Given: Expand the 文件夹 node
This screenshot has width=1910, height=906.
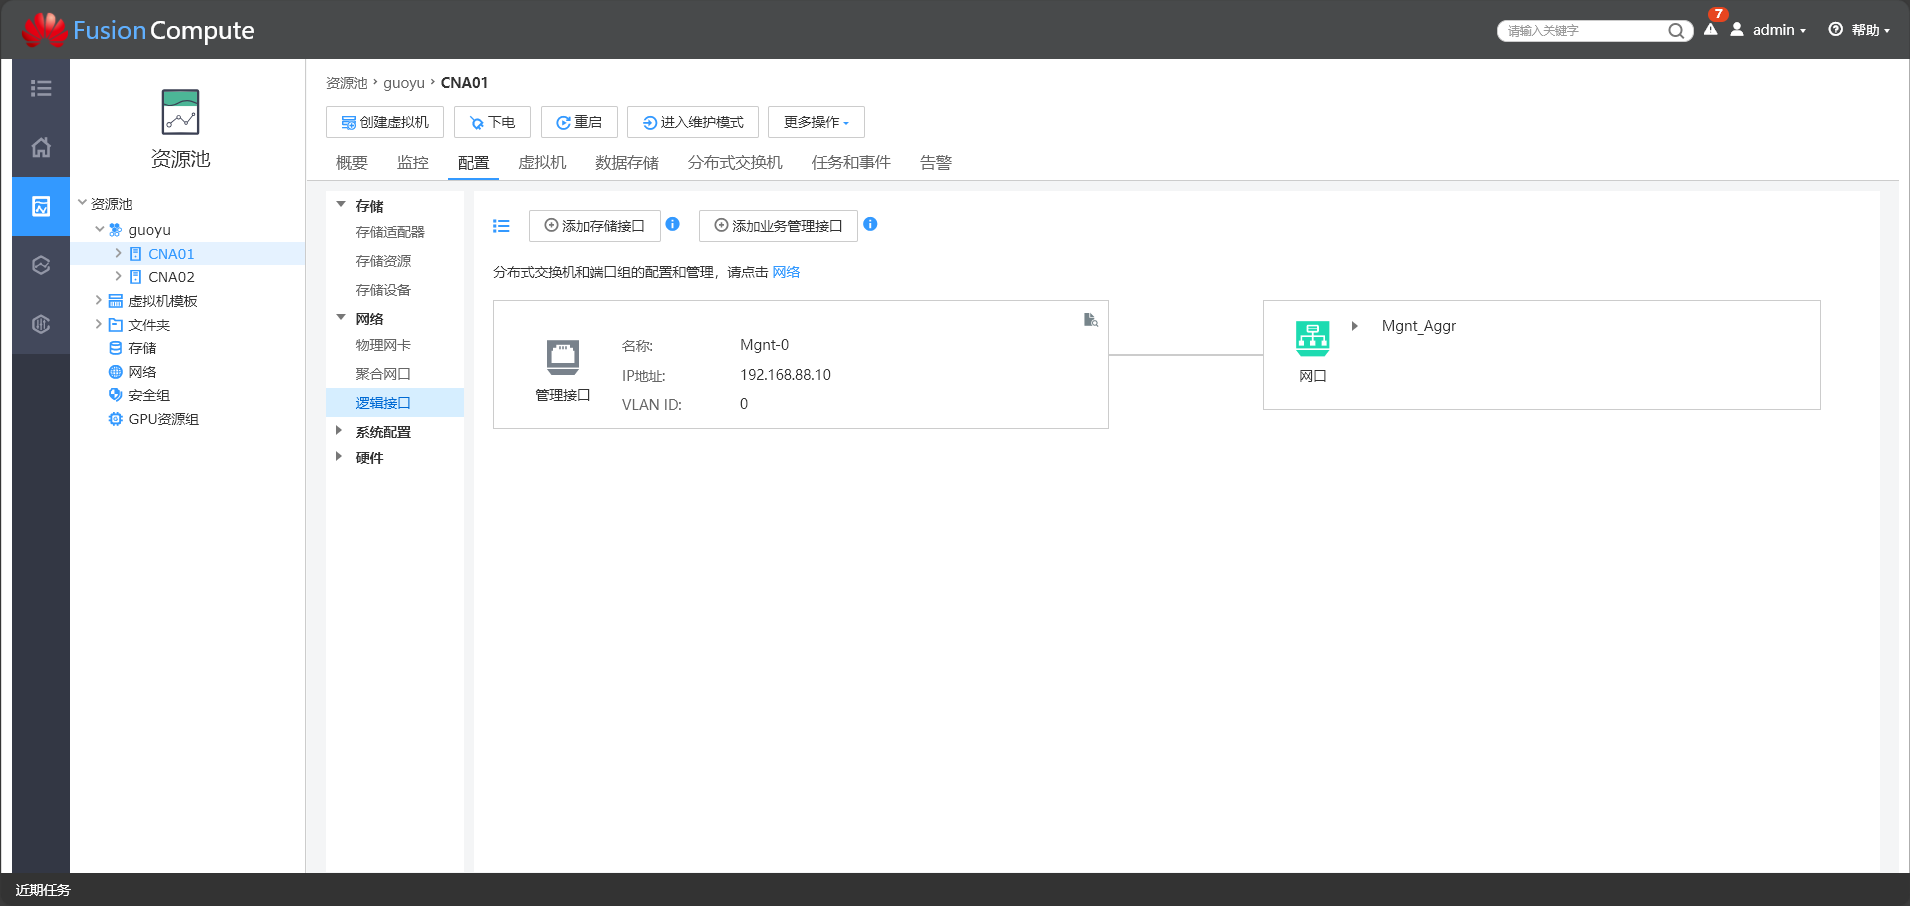Looking at the screenshot, I should click(98, 324).
